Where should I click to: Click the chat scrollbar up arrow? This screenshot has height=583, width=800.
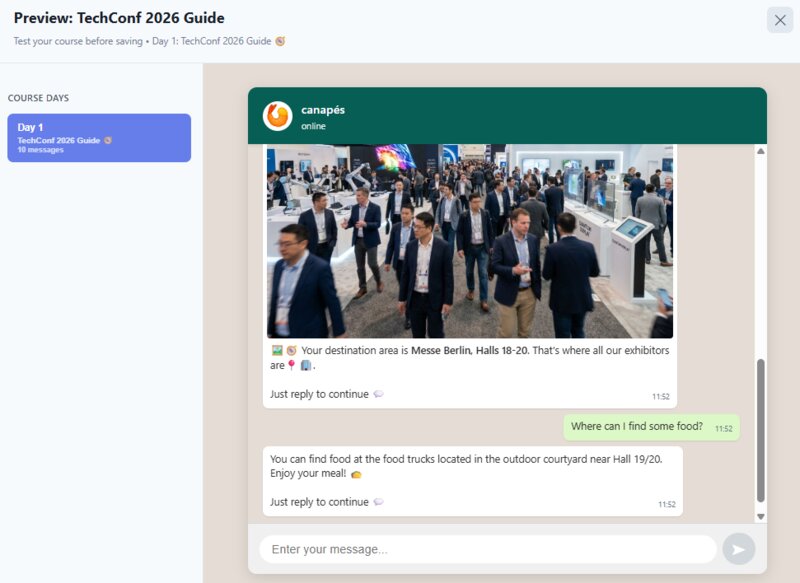760,151
